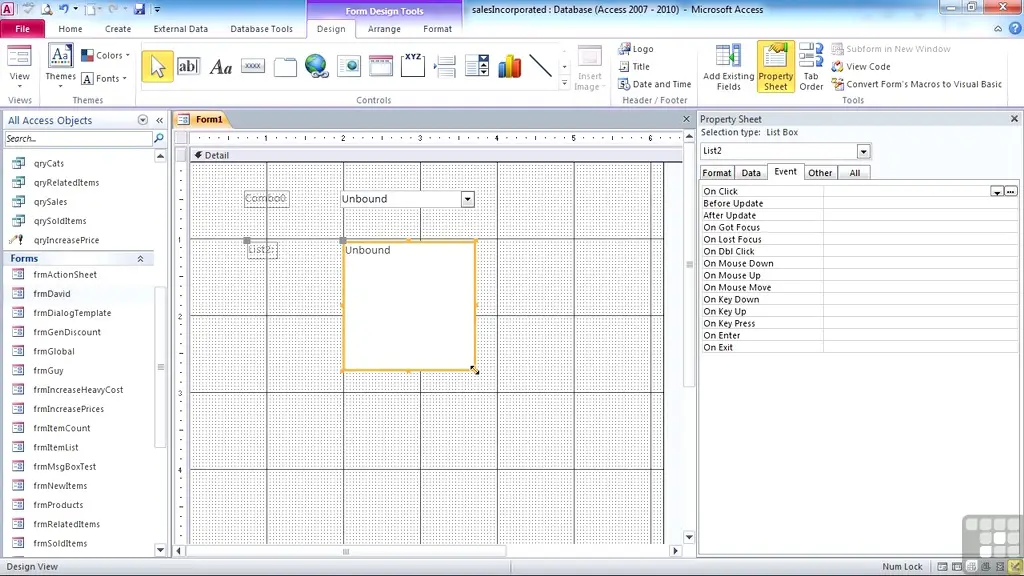Expand the Controls gallery More arrow

[564, 84]
